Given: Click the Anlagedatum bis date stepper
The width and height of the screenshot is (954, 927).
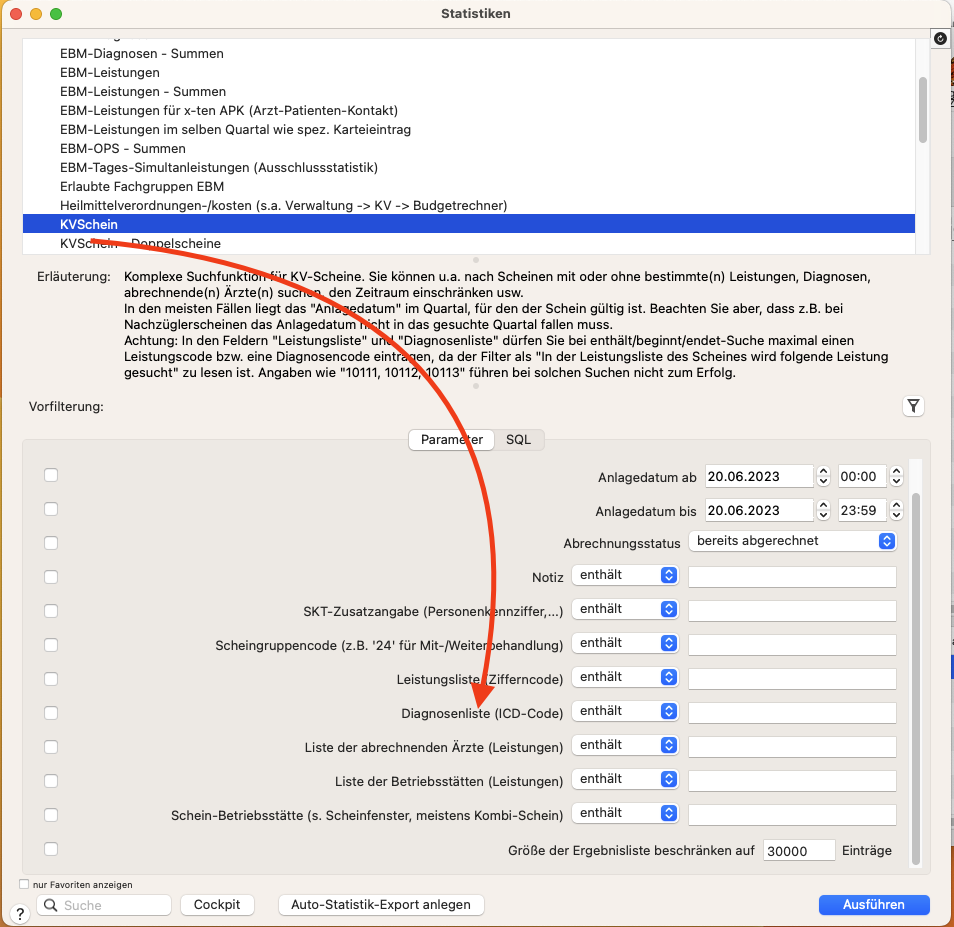Looking at the screenshot, I should click(x=823, y=510).
